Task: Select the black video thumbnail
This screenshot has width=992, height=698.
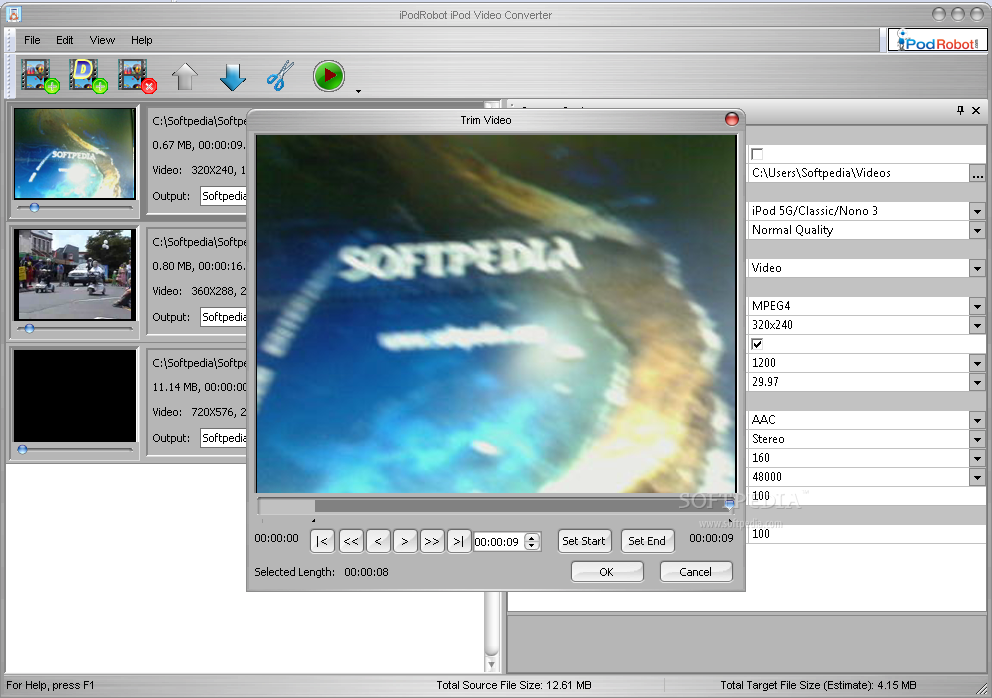Action: (75, 396)
